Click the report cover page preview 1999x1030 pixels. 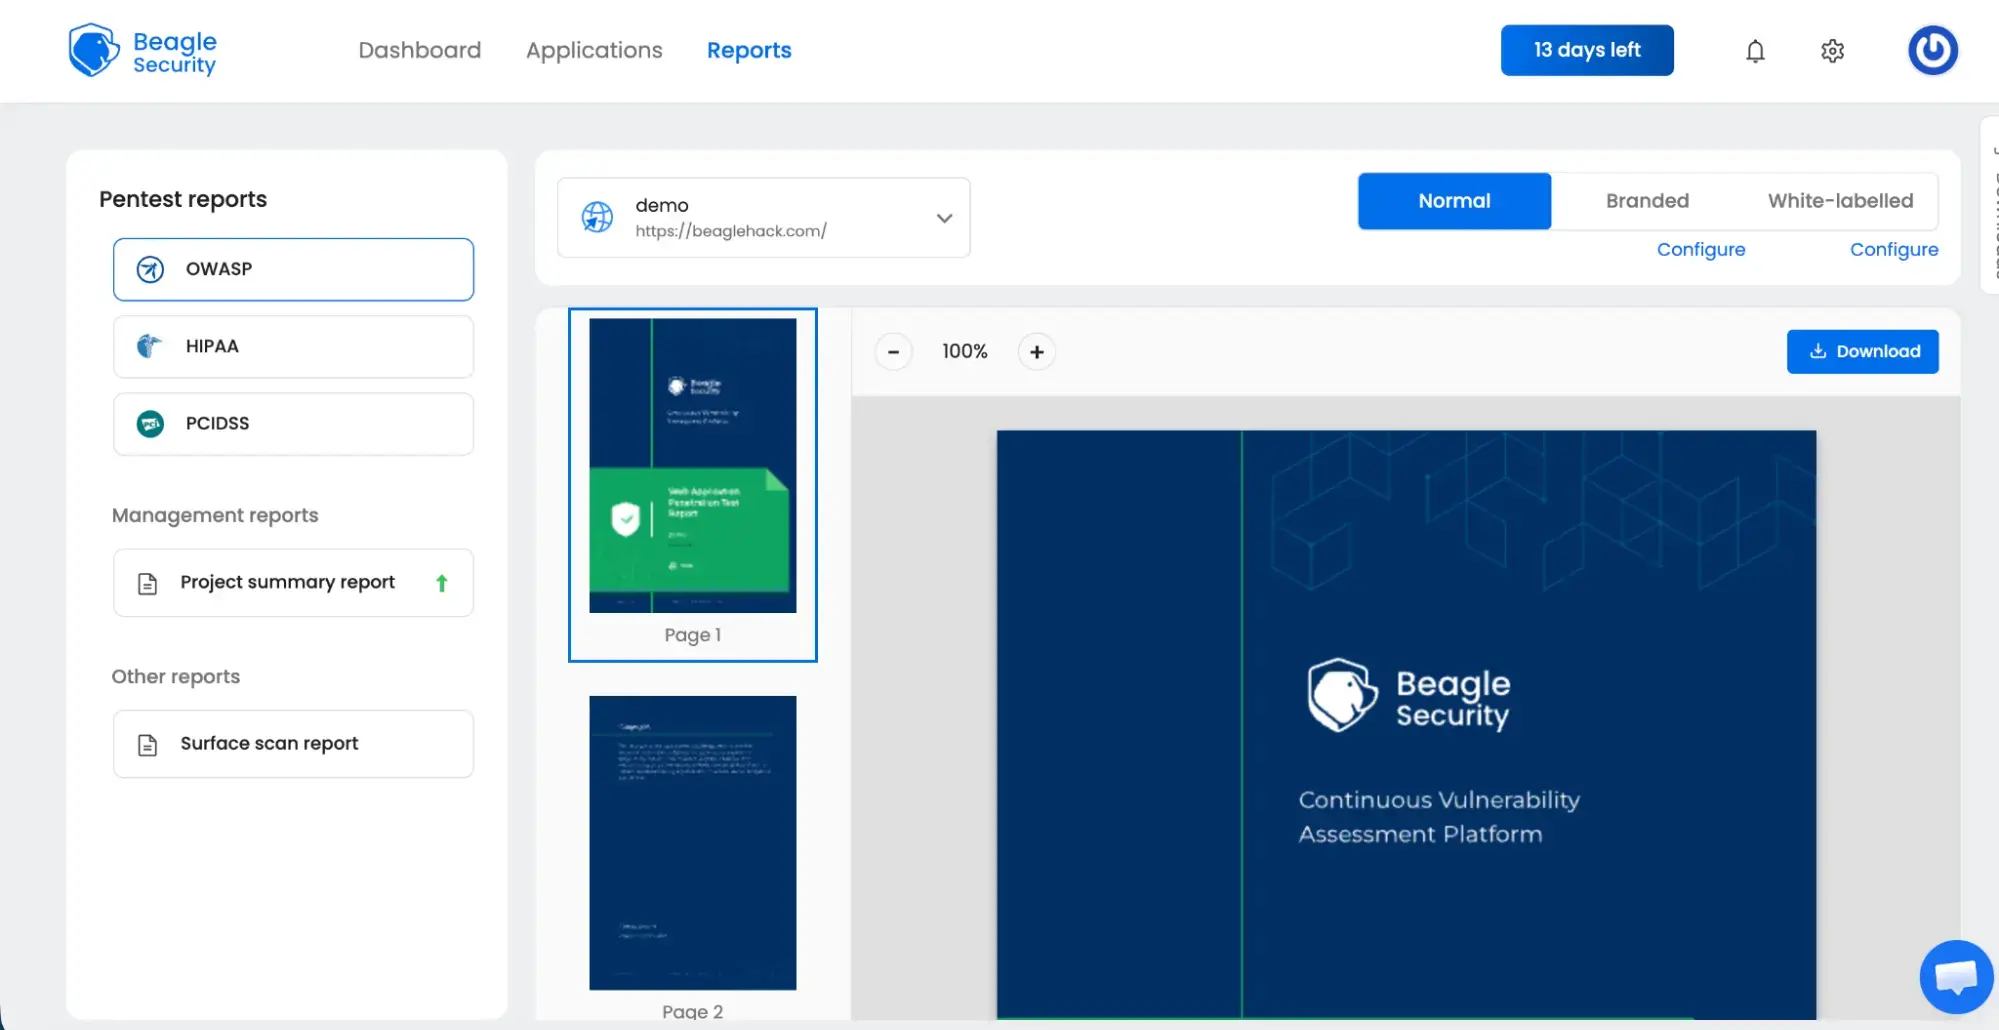pyautogui.click(x=1406, y=725)
